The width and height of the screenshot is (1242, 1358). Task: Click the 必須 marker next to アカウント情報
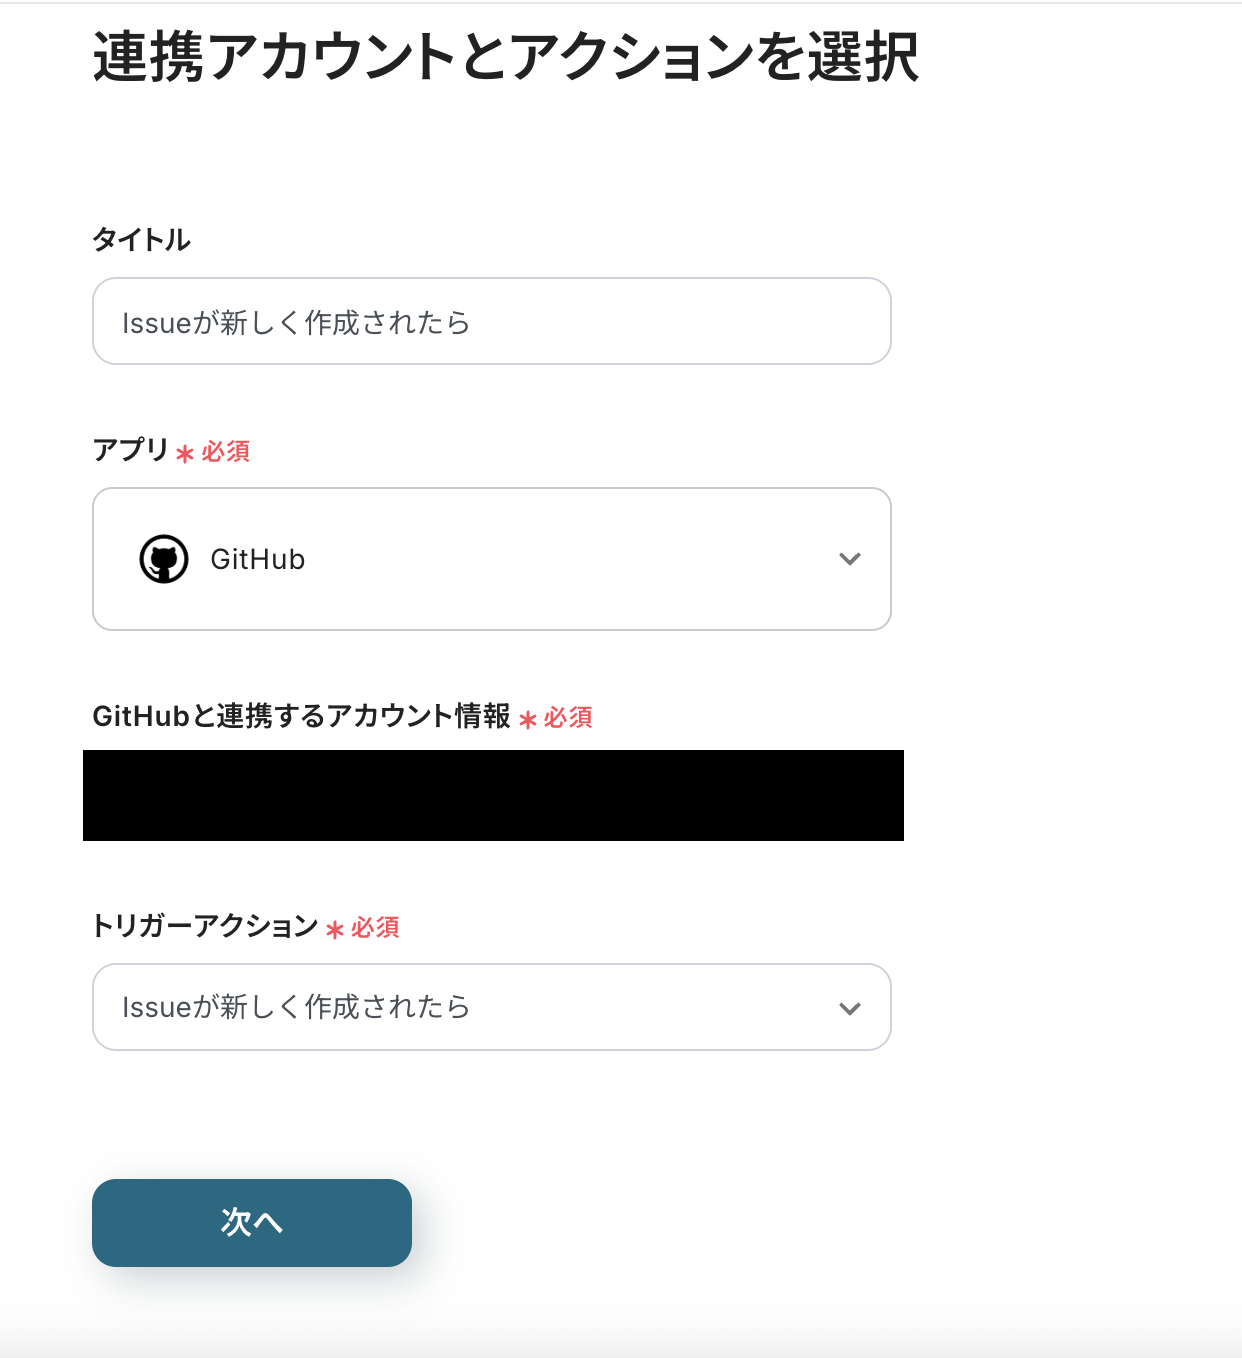pos(568,717)
